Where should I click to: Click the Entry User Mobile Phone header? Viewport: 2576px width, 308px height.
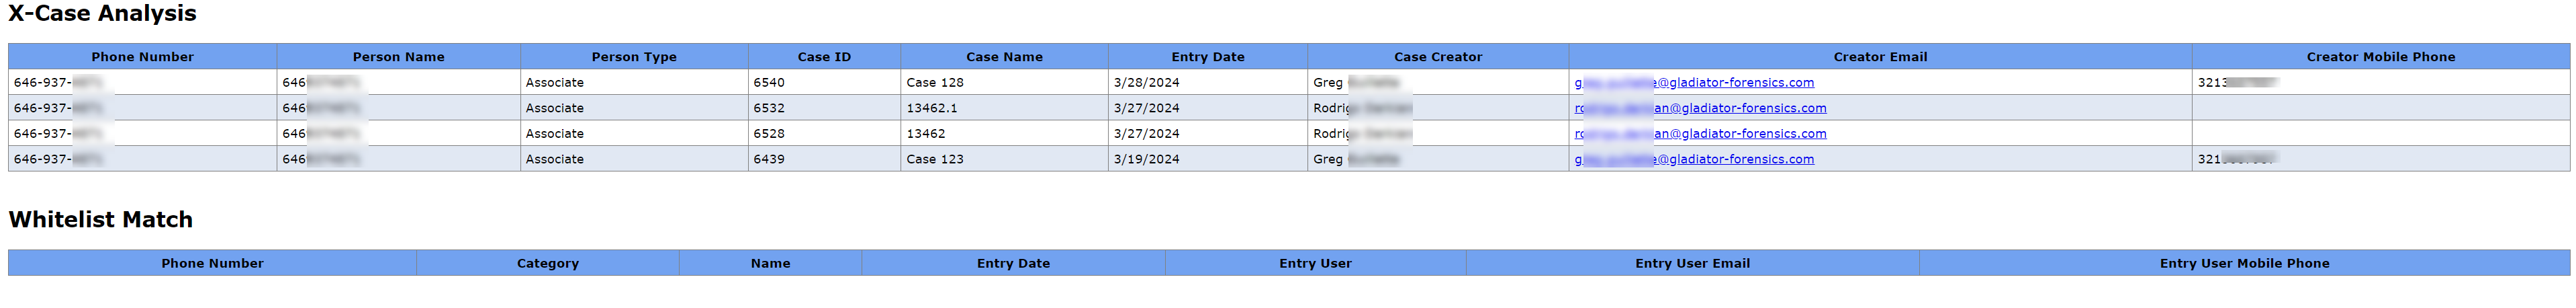pos(2243,263)
